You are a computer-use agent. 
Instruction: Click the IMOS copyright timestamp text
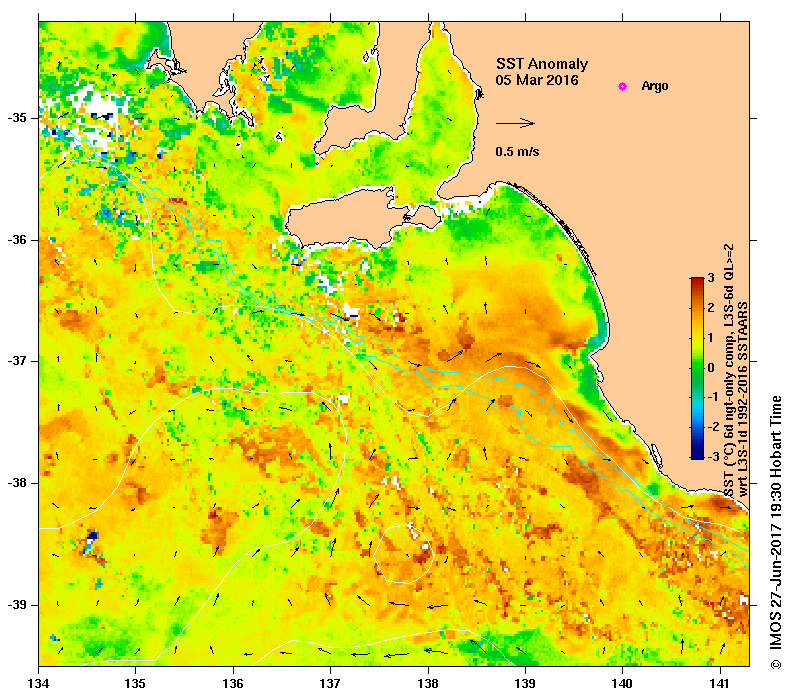tap(775, 533)
